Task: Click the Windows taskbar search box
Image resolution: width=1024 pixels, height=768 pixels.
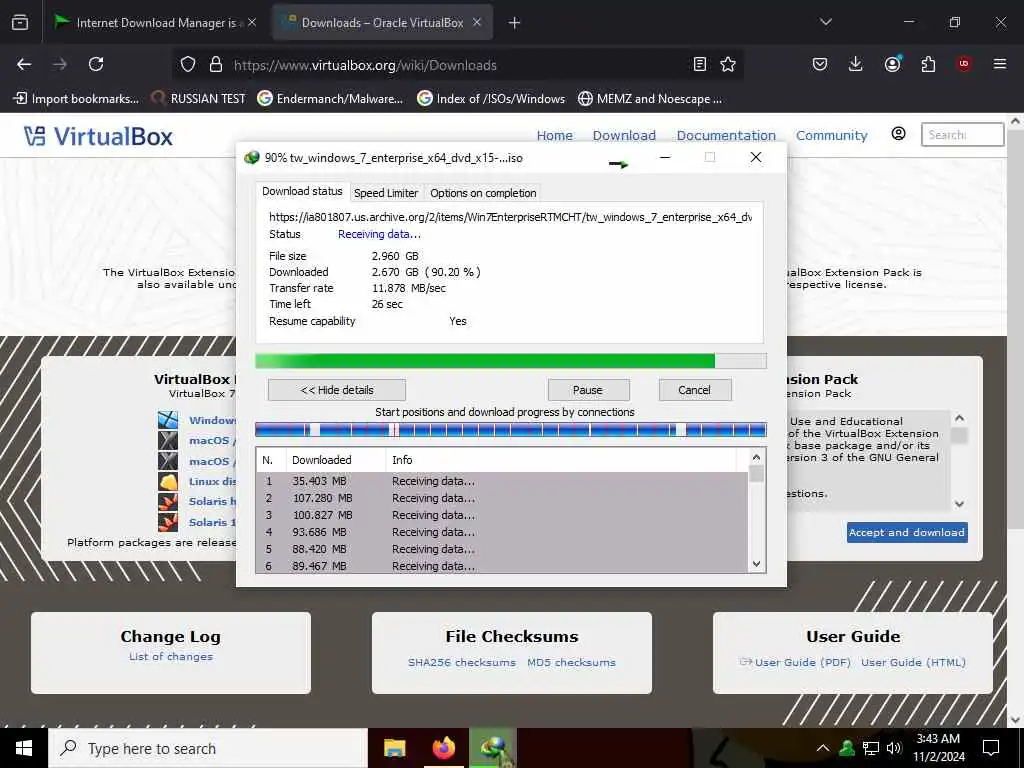Action: pyautogui.click(x=208, y=748)
